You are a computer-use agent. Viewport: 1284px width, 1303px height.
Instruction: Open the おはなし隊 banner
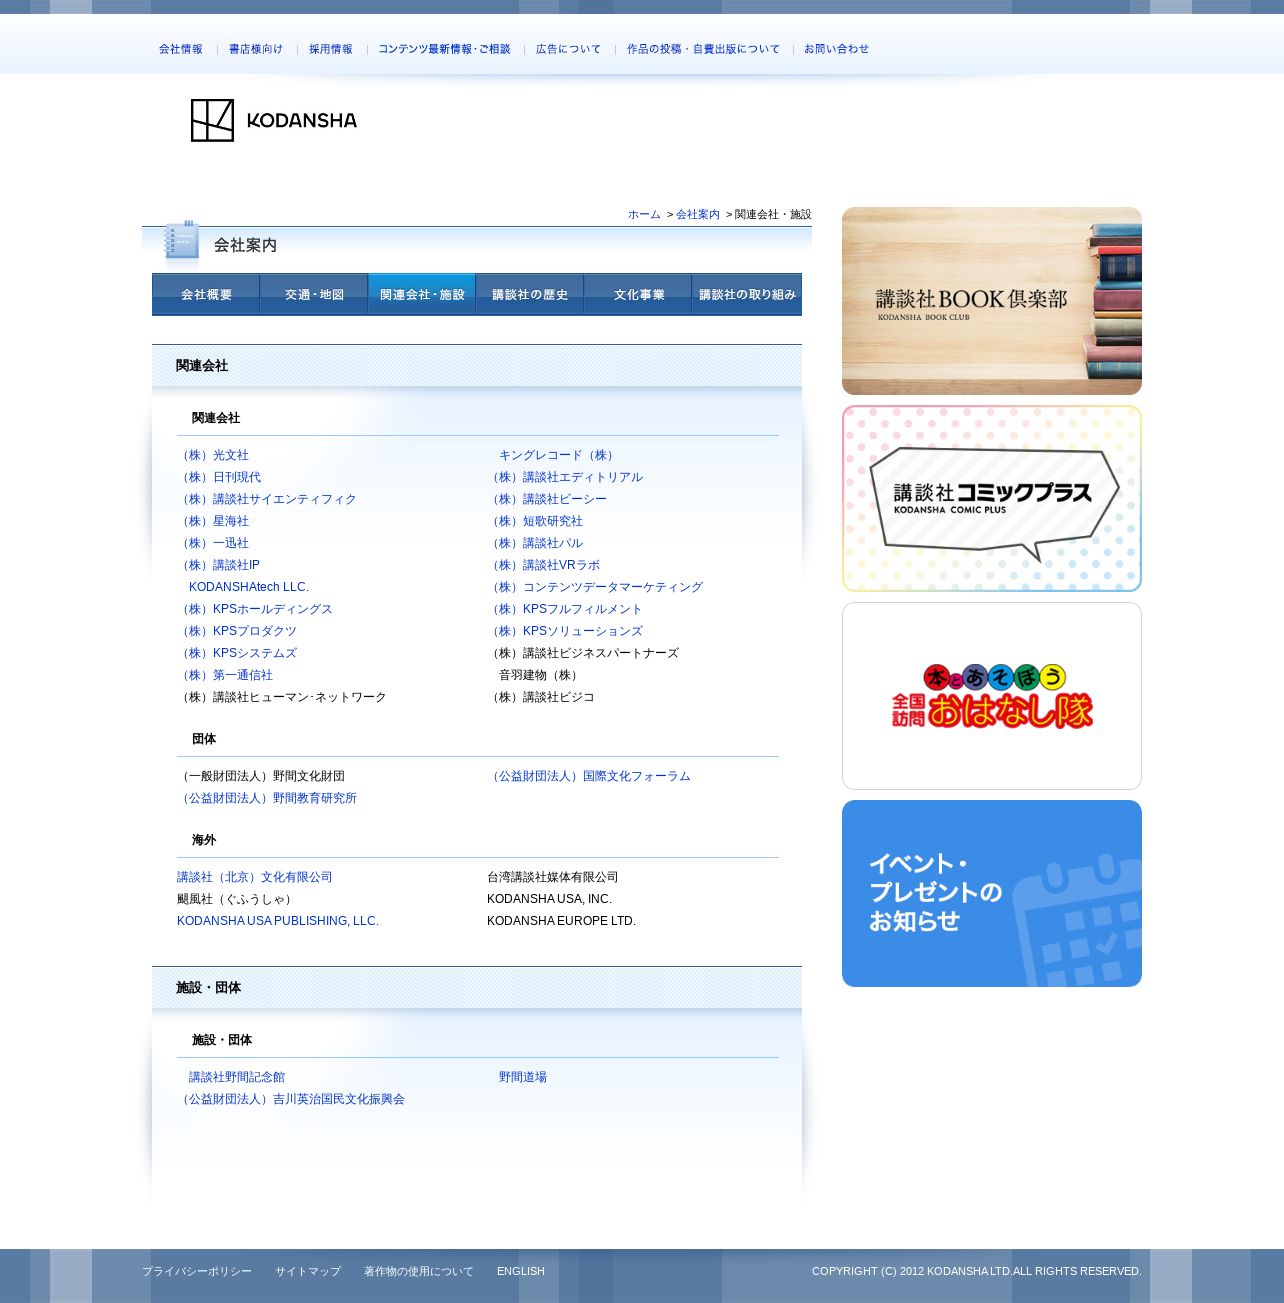(x=992, y=696)
